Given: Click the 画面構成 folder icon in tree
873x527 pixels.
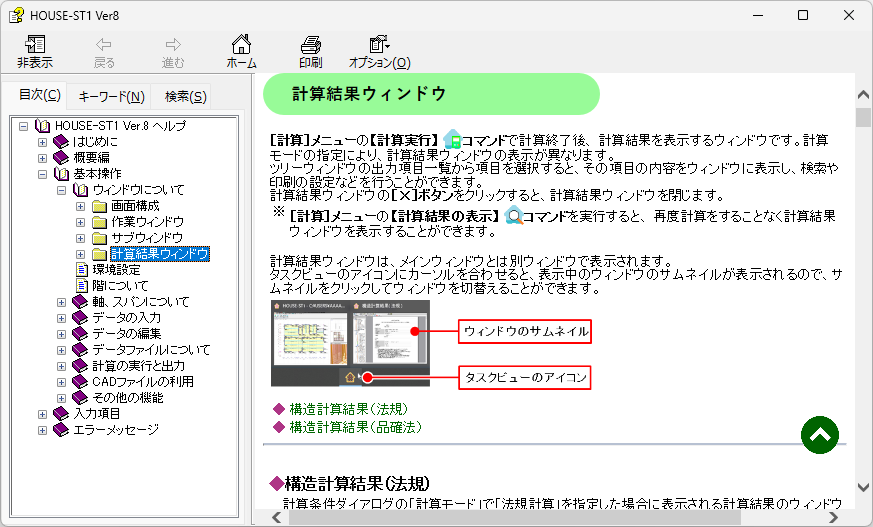Looking at the screenshot, I should 99,206.
